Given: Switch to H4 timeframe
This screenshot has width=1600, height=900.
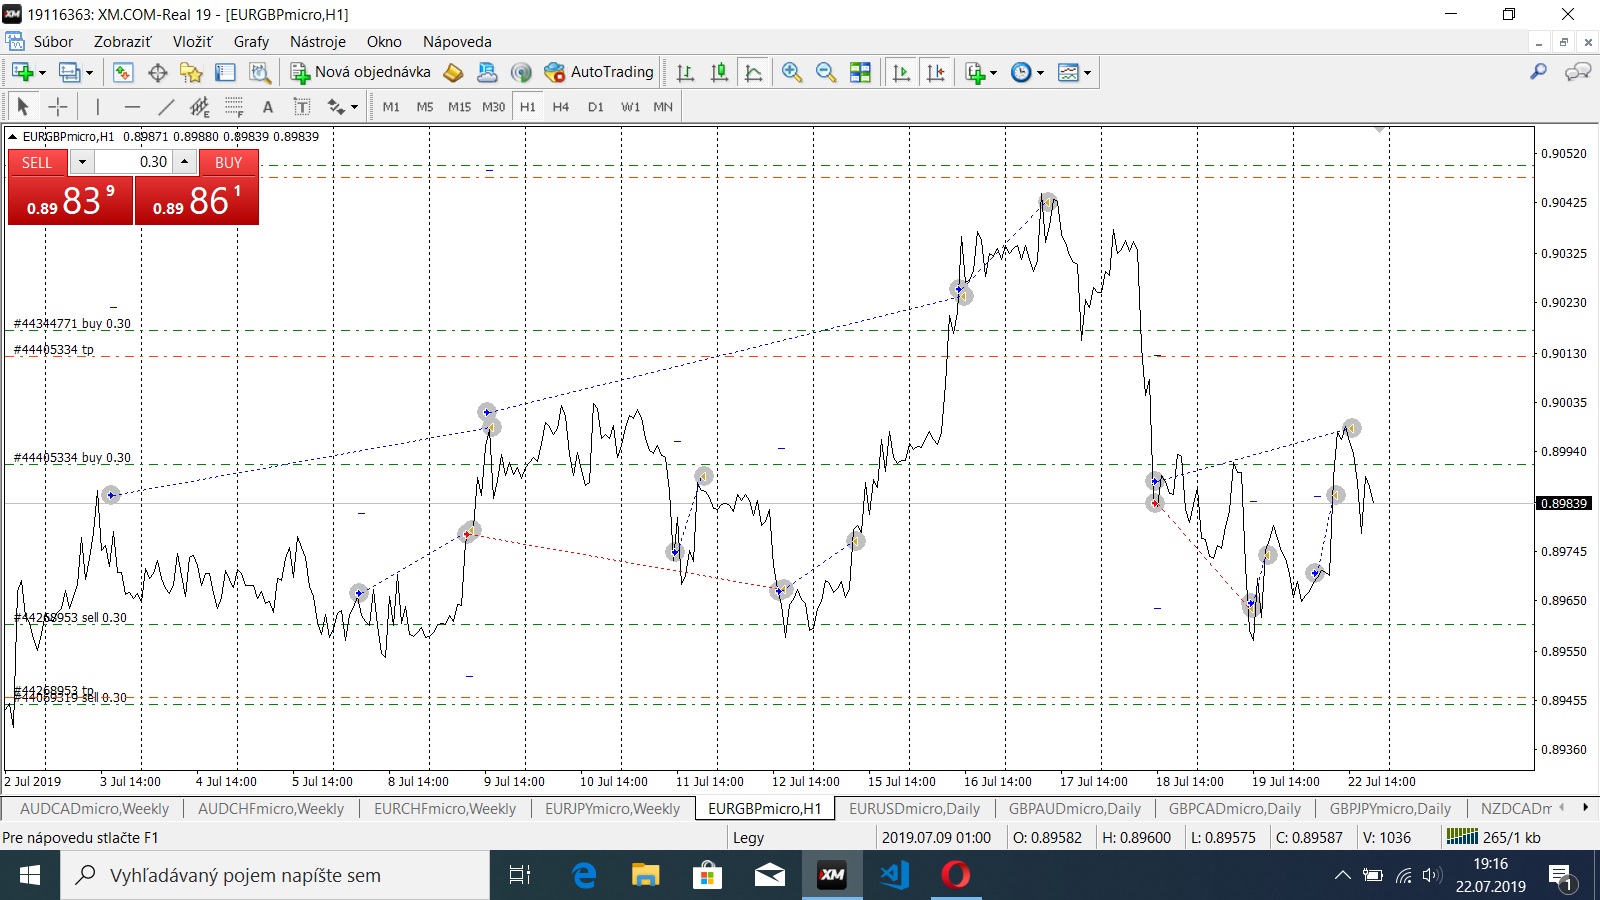Looking at the screenshot, I should pos(561,107).
